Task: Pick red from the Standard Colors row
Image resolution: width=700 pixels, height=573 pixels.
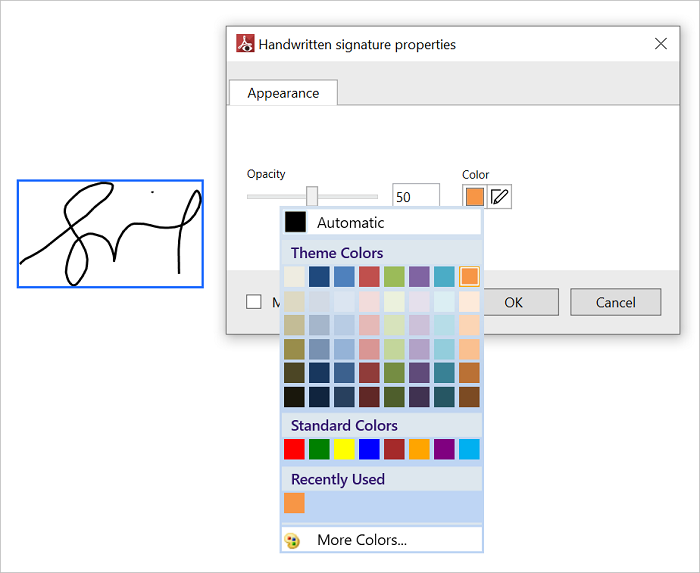Action: click(x=294, y=449)
